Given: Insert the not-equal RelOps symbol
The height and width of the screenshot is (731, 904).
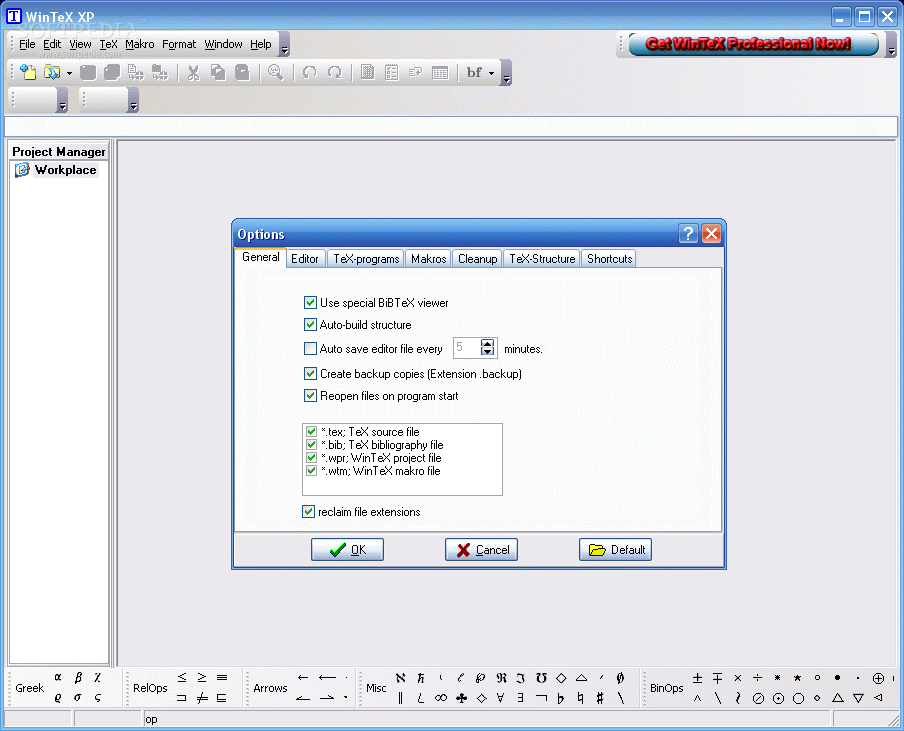Looking at the screenshot, I should click(202, 698).
